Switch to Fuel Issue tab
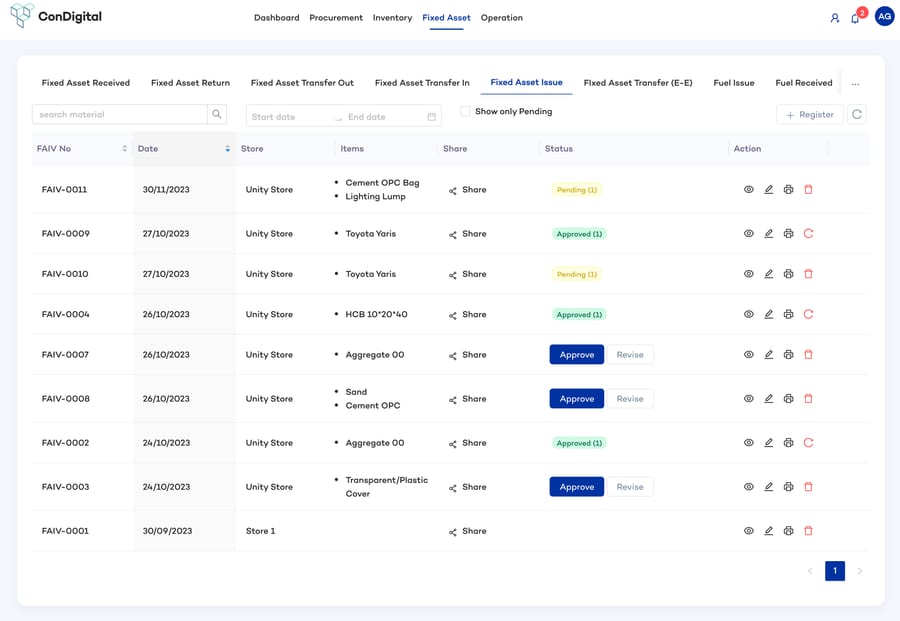 click(734, 83)
